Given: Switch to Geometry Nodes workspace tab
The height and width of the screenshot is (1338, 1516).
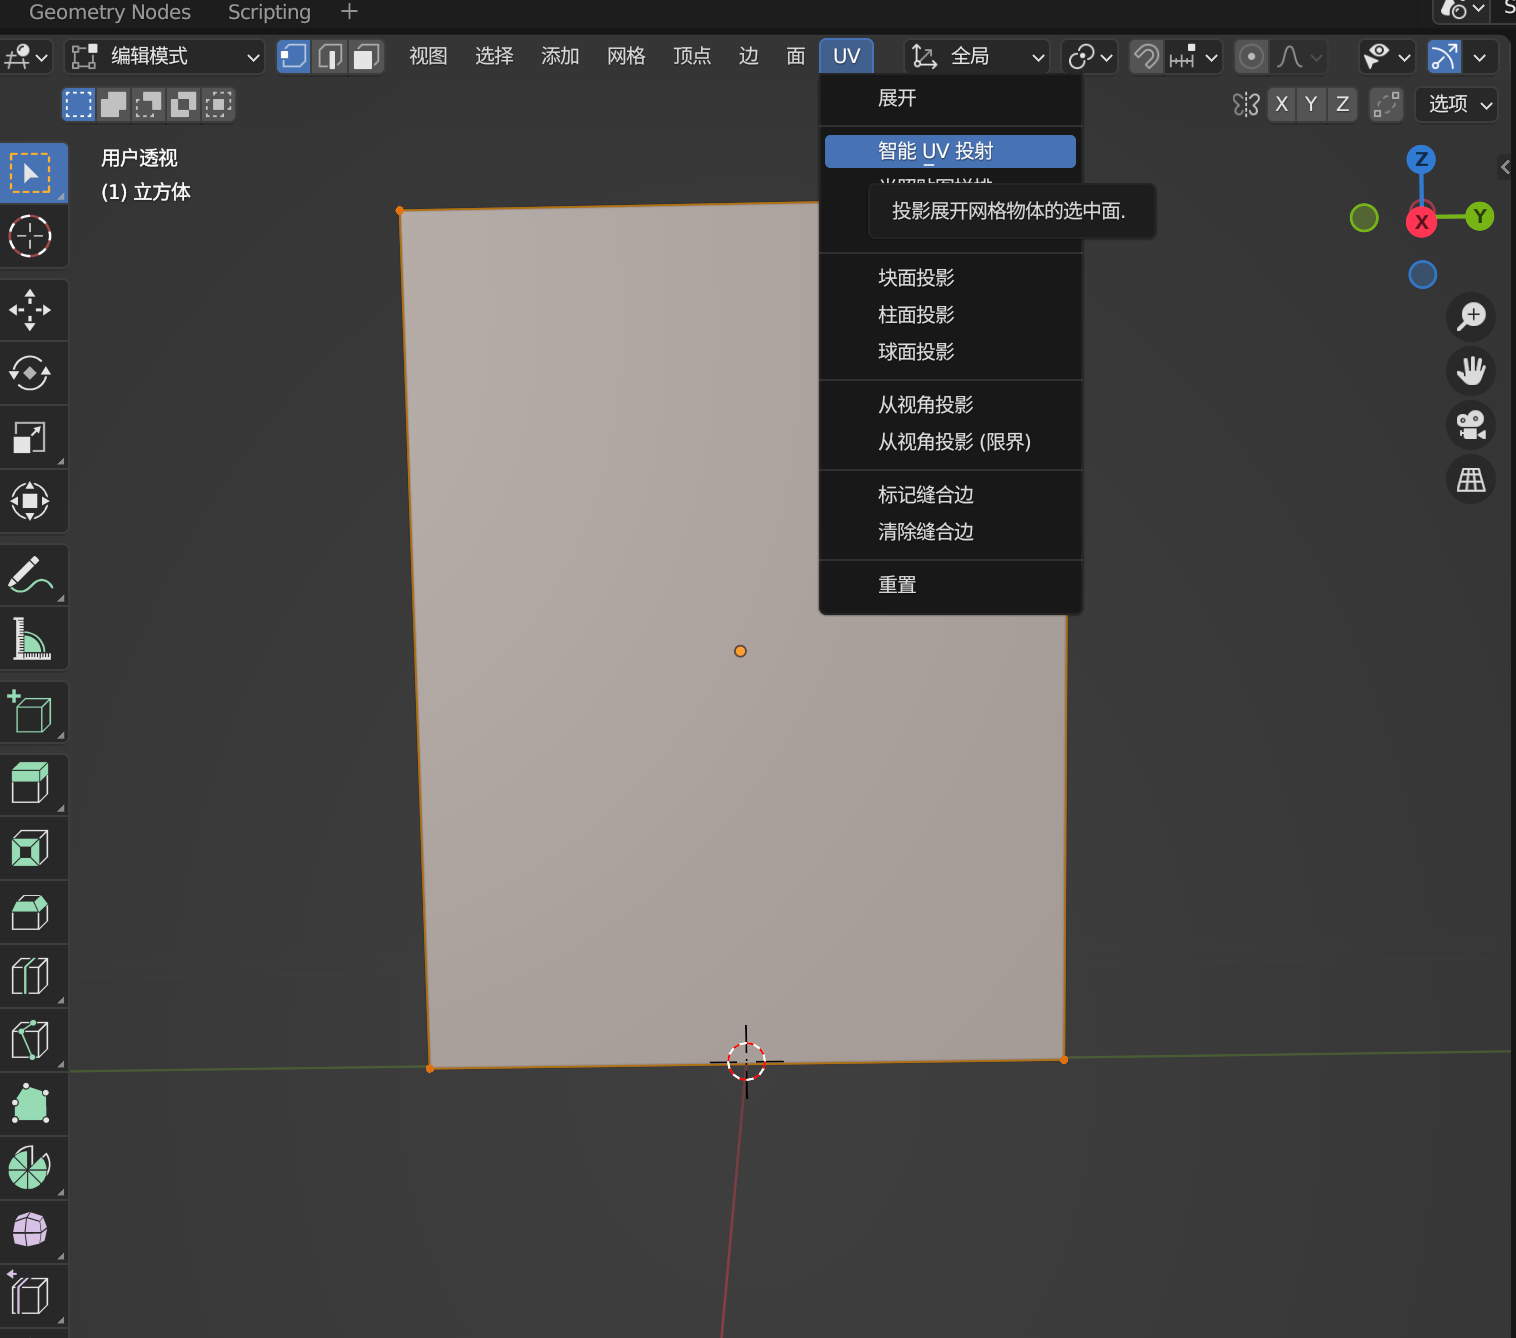Looking at the screenshot, I should [110, 12].
